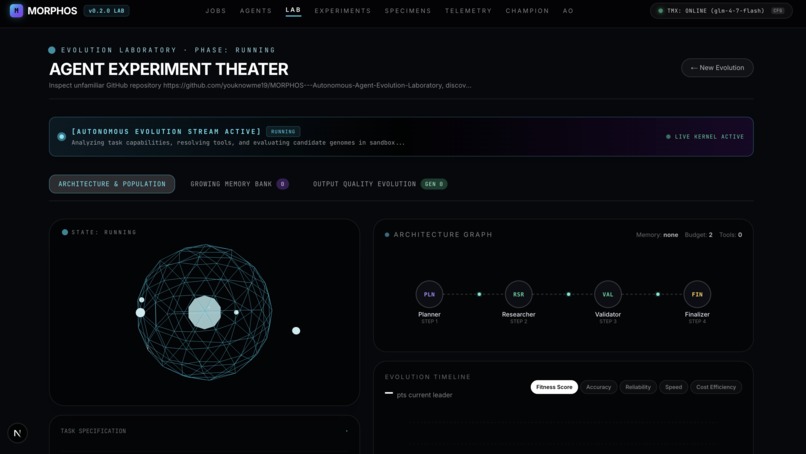
Task: Select the Speed metric filter
Action: click(673, 387)
